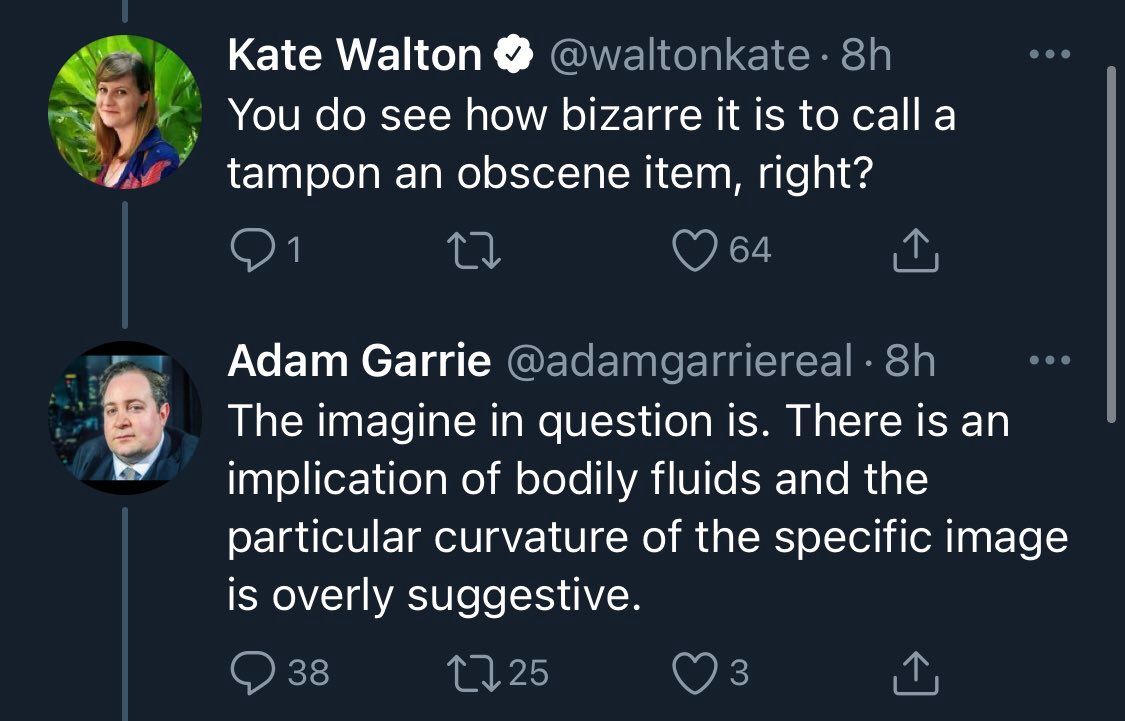The width and height of the screenshot is (1125, 721).
Task: Go to the @adamgarriereal handle
Action: click(679, 362)
